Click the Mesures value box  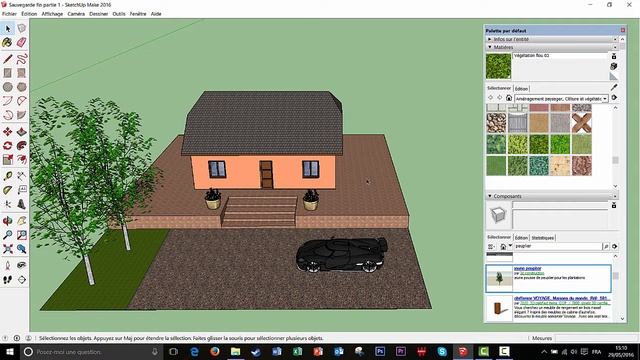tap(595, 338)
